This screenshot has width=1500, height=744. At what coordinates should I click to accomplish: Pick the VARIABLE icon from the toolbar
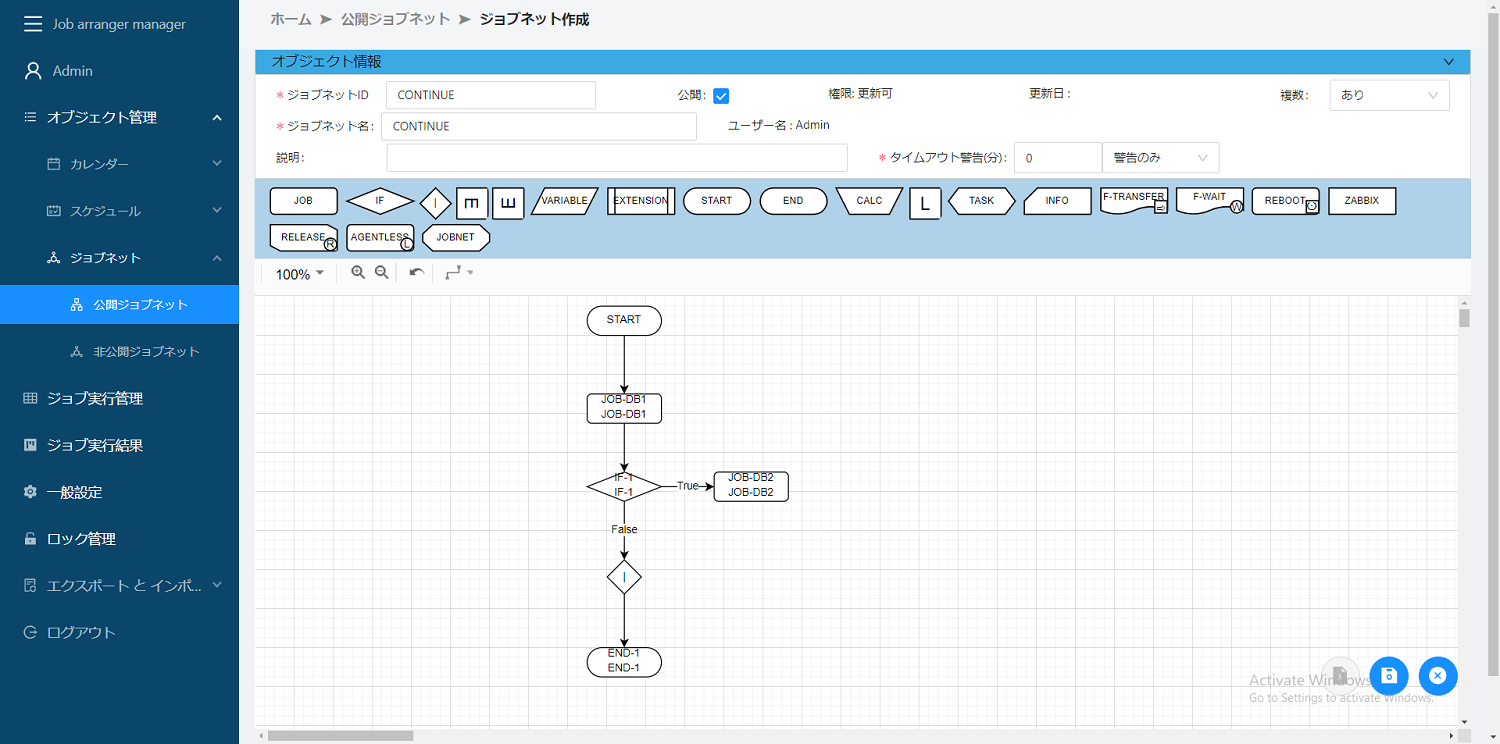[563, 201]
